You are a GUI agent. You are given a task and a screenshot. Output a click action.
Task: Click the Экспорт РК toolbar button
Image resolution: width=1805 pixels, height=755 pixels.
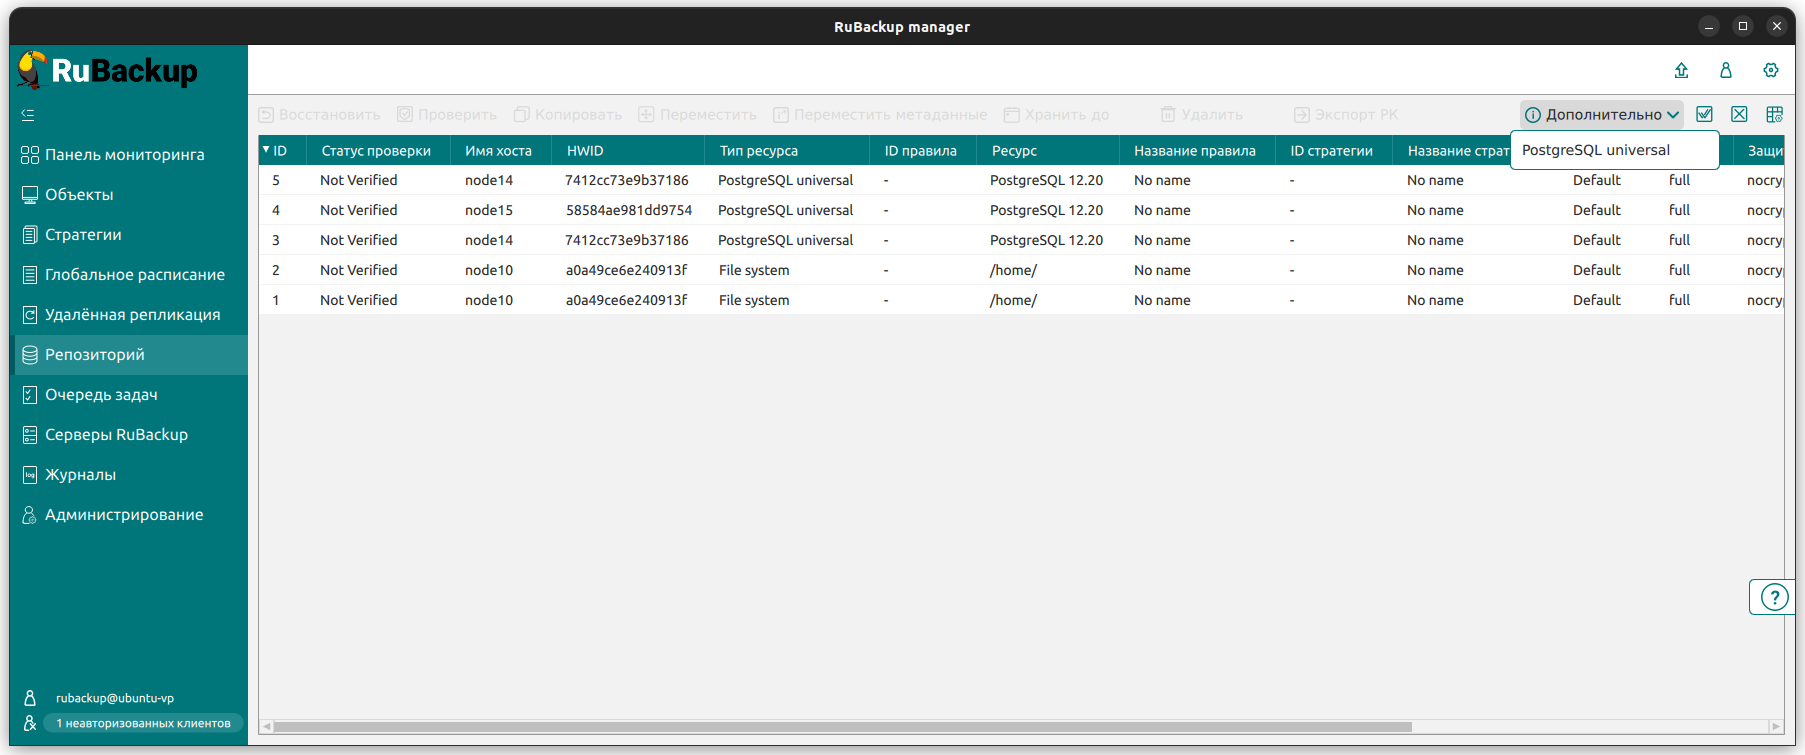click(x=1346, y=115)
